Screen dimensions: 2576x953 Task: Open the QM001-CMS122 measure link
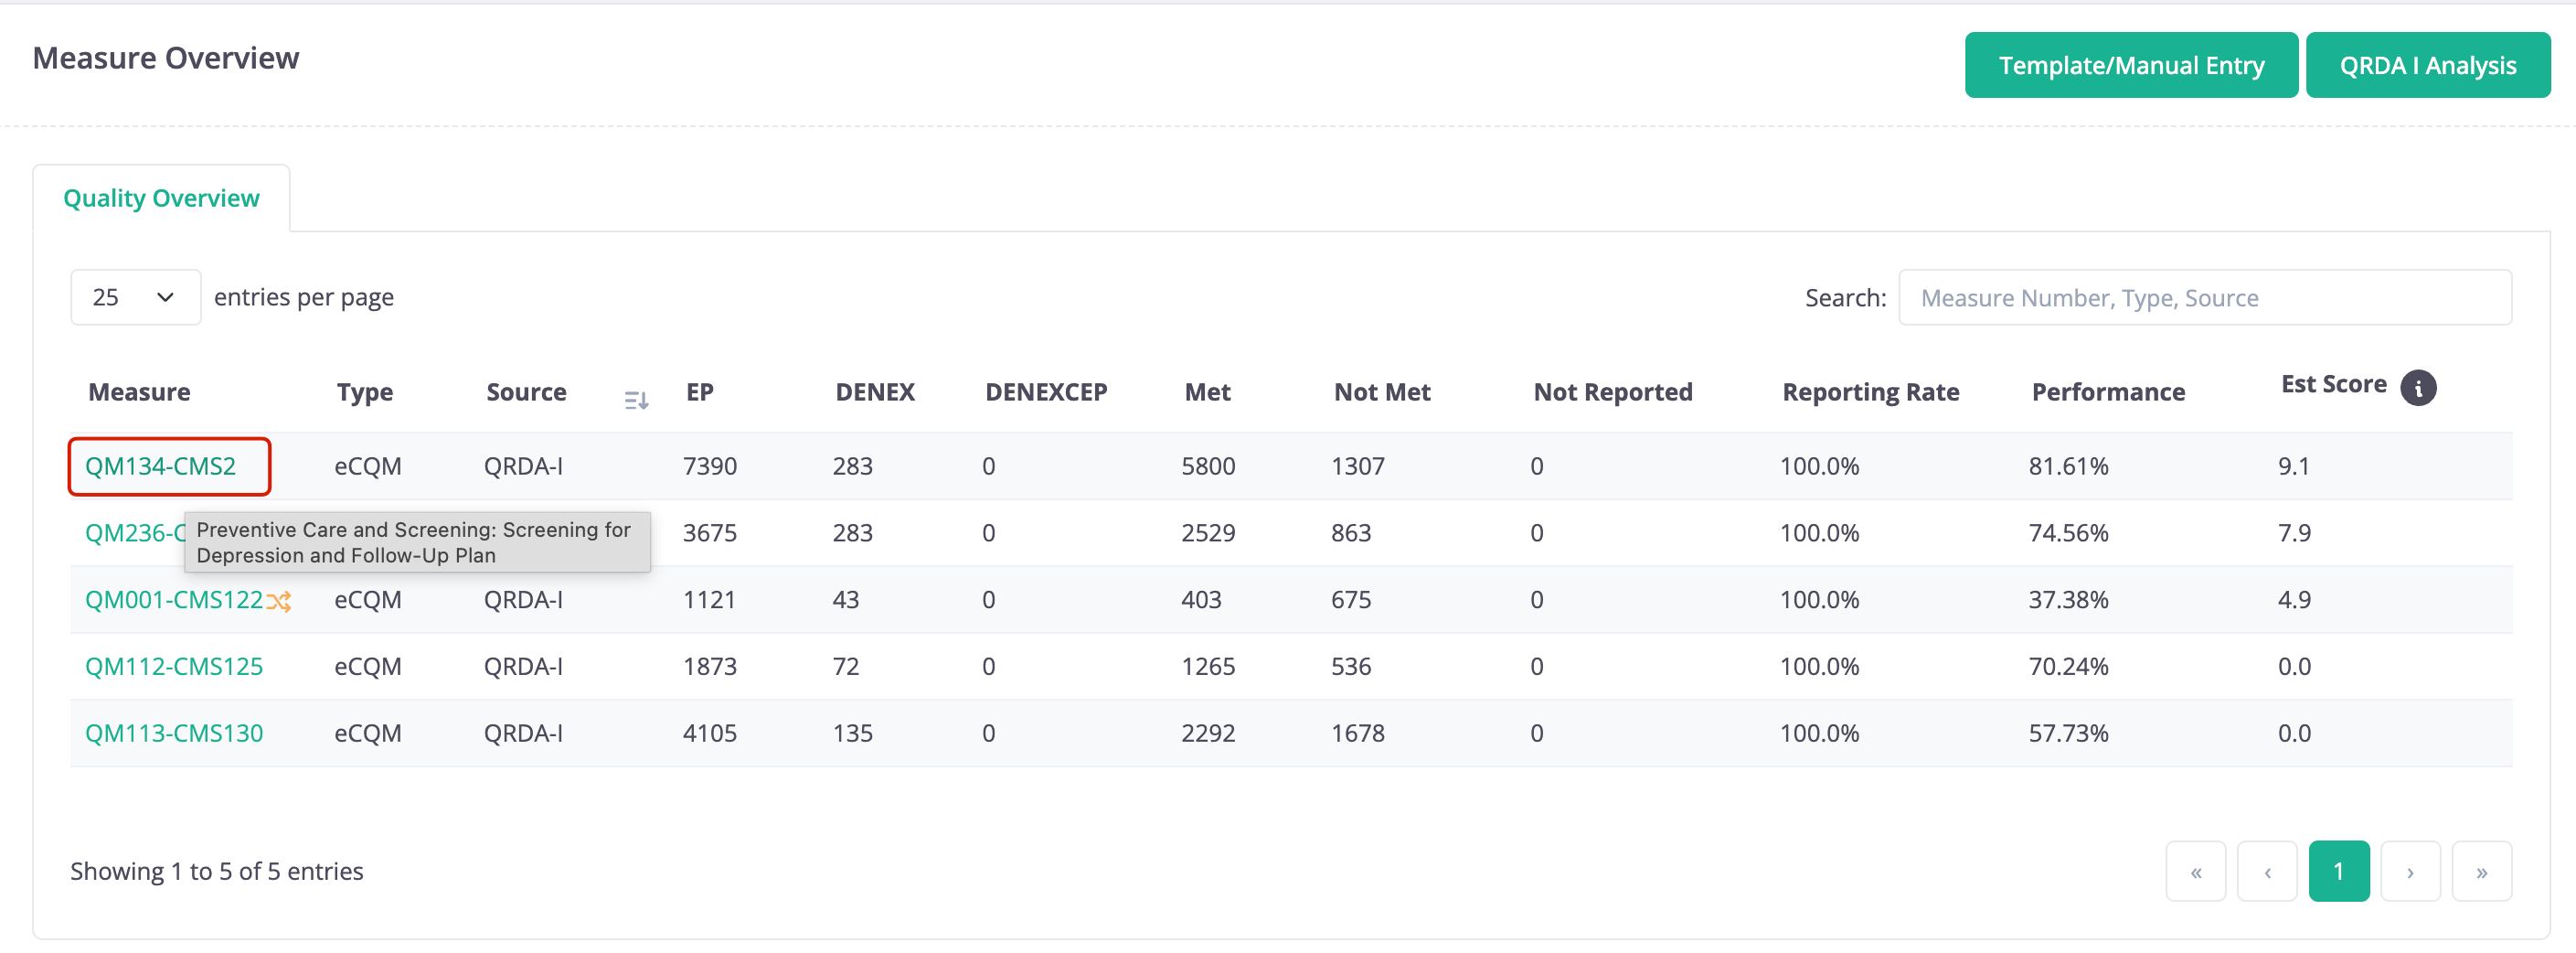(174, 600)
